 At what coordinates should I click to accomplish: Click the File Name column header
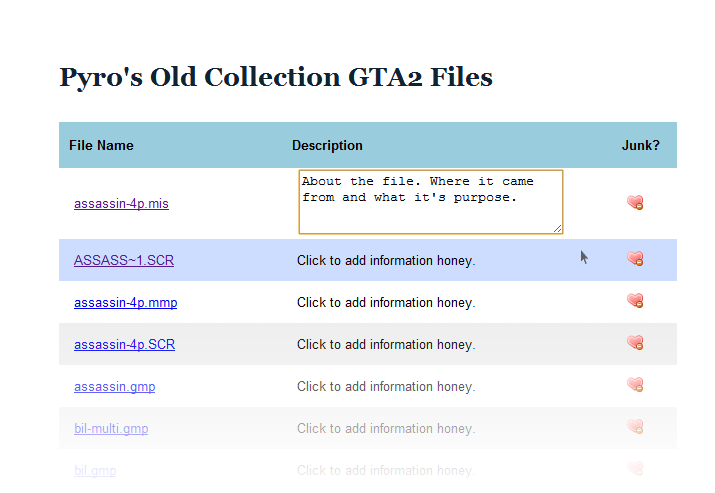[x=101, y=146]
